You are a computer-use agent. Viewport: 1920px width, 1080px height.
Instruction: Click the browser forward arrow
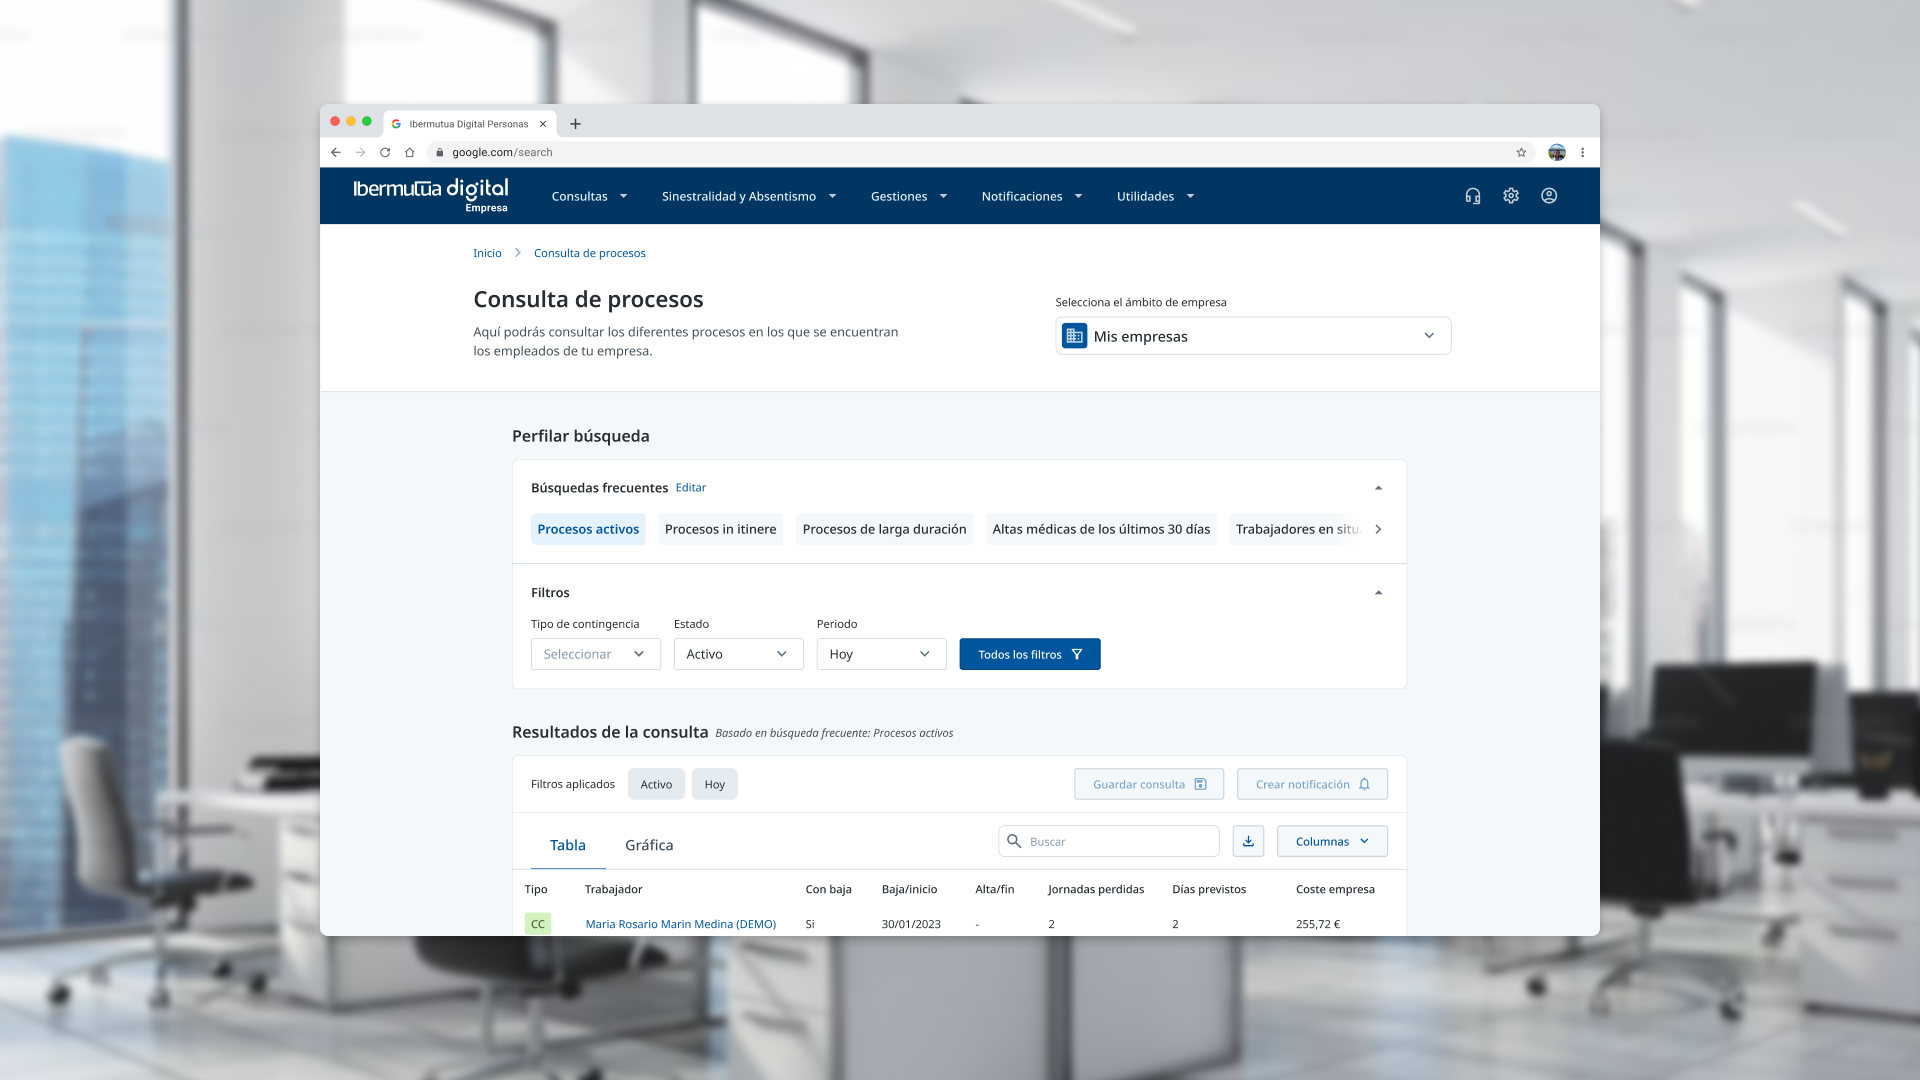(x=360, y=152)
